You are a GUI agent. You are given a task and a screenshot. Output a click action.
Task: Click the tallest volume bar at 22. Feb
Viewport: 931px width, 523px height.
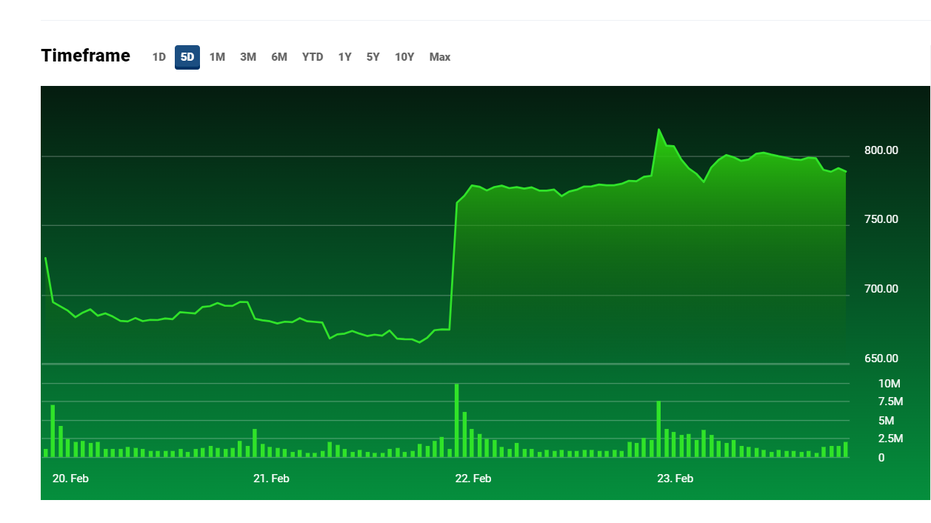click(x=457, y=420)
